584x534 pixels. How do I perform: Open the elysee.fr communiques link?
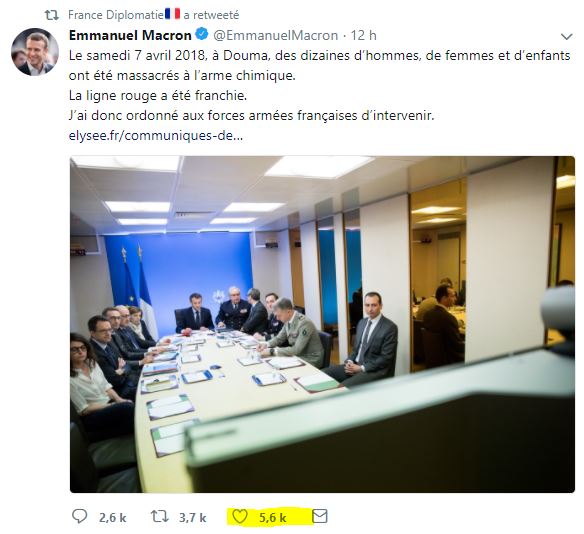[x=156, y=136]
